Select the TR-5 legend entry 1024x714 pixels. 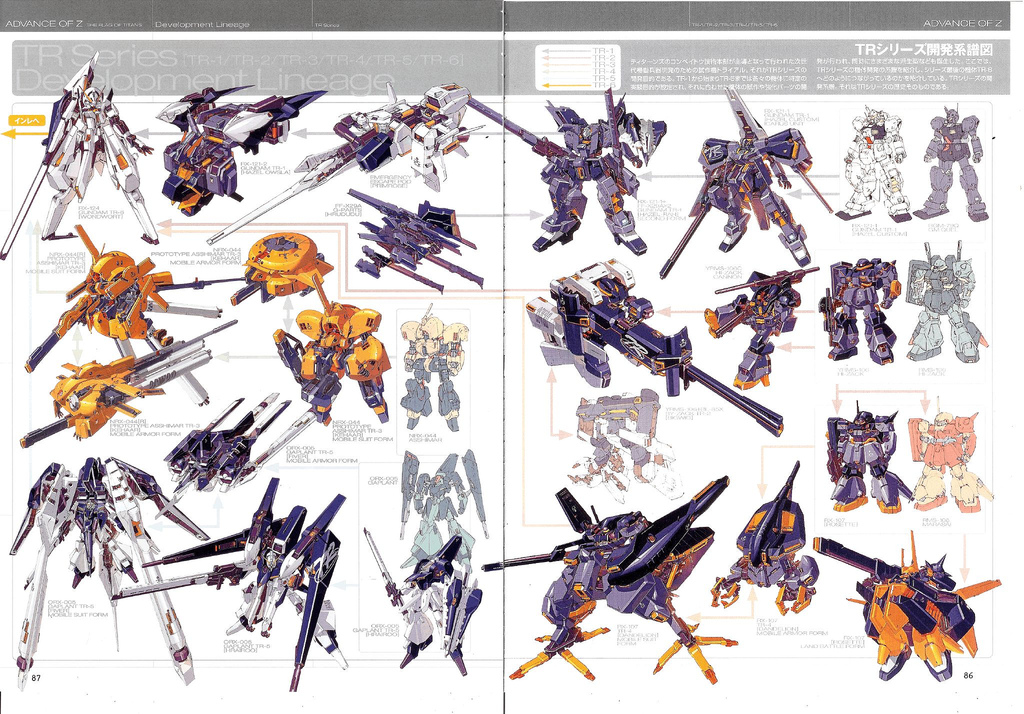tap(577, 78)
